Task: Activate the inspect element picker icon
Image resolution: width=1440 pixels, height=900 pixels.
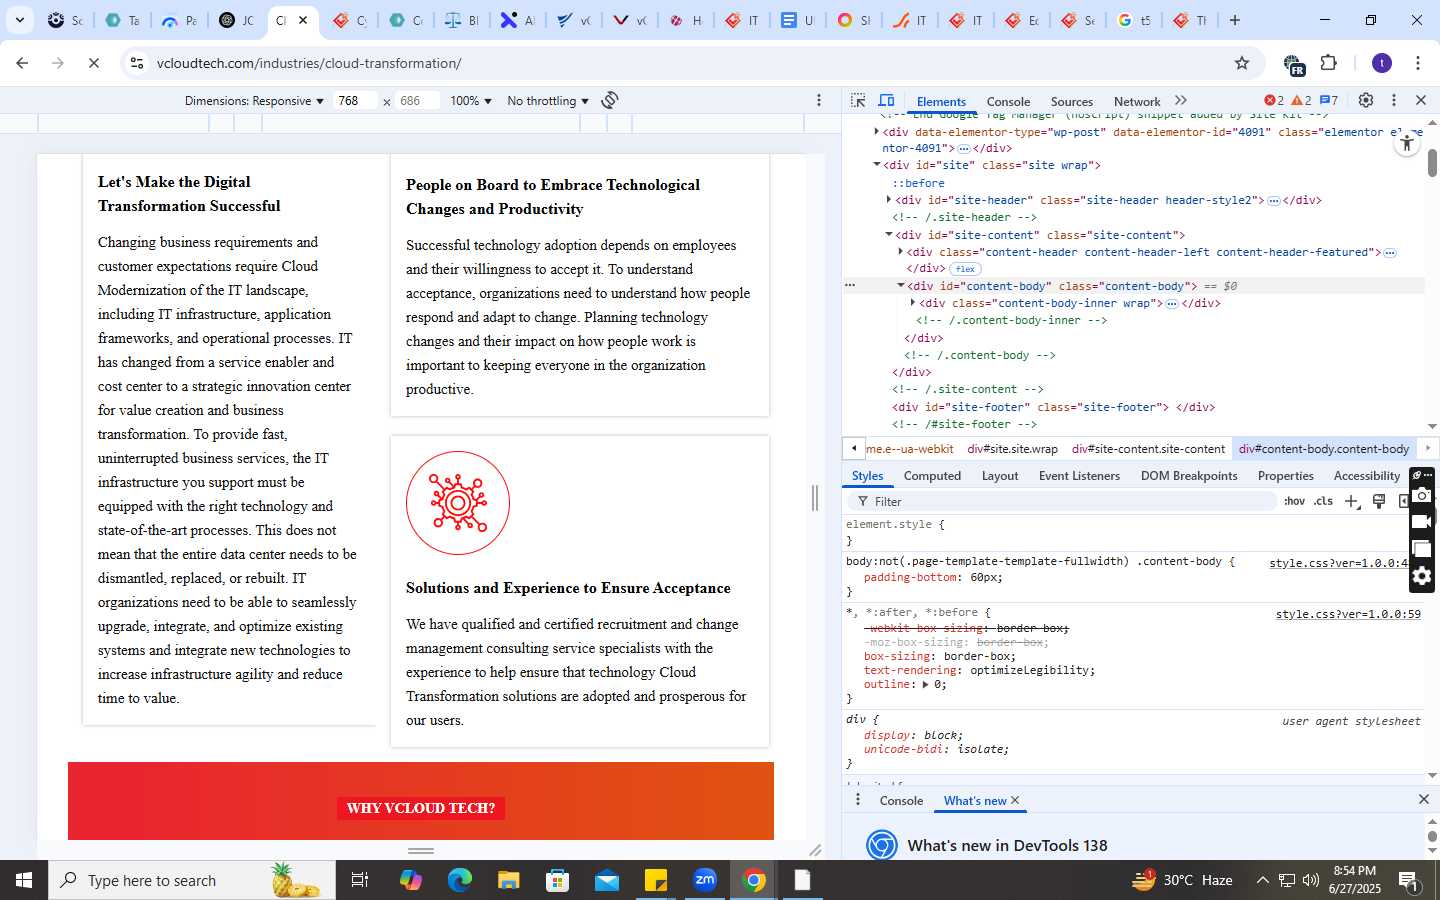Action: point(858,100)
